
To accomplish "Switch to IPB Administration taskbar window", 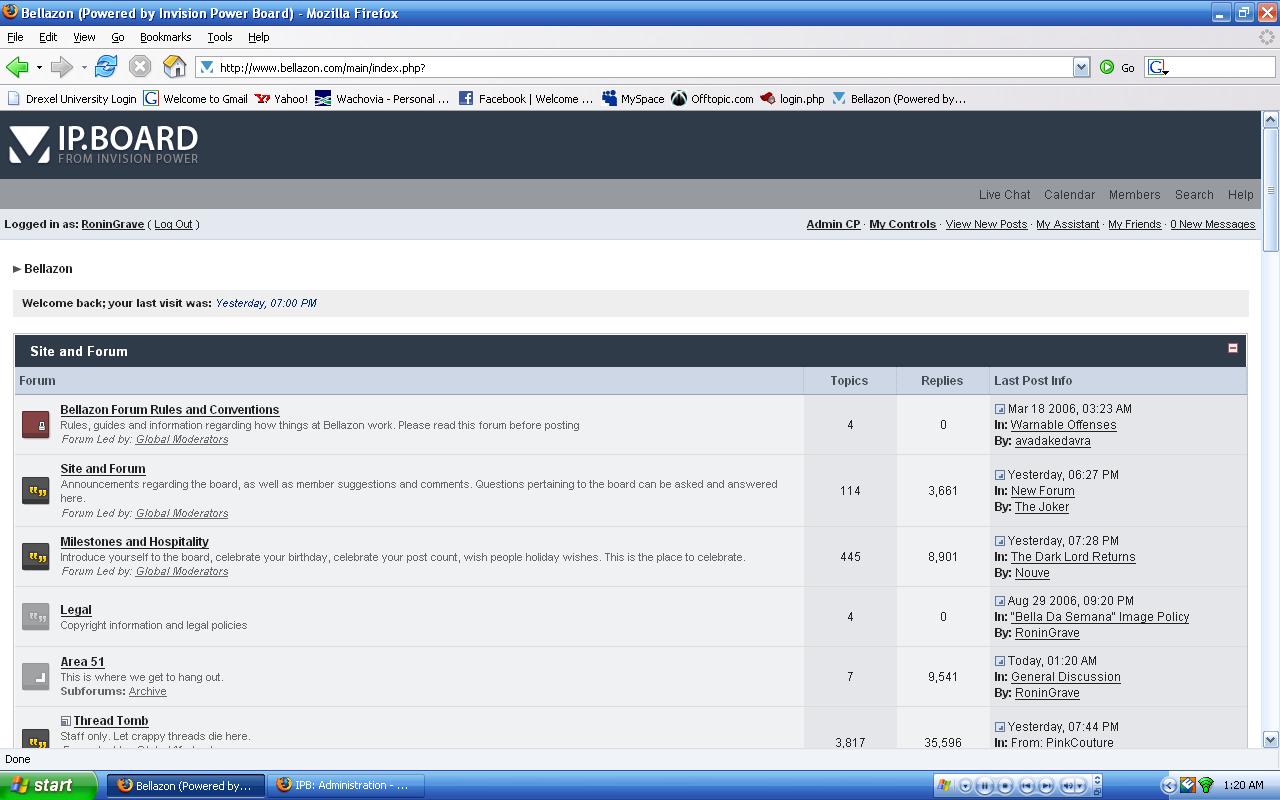I will [x=345, y=785].
